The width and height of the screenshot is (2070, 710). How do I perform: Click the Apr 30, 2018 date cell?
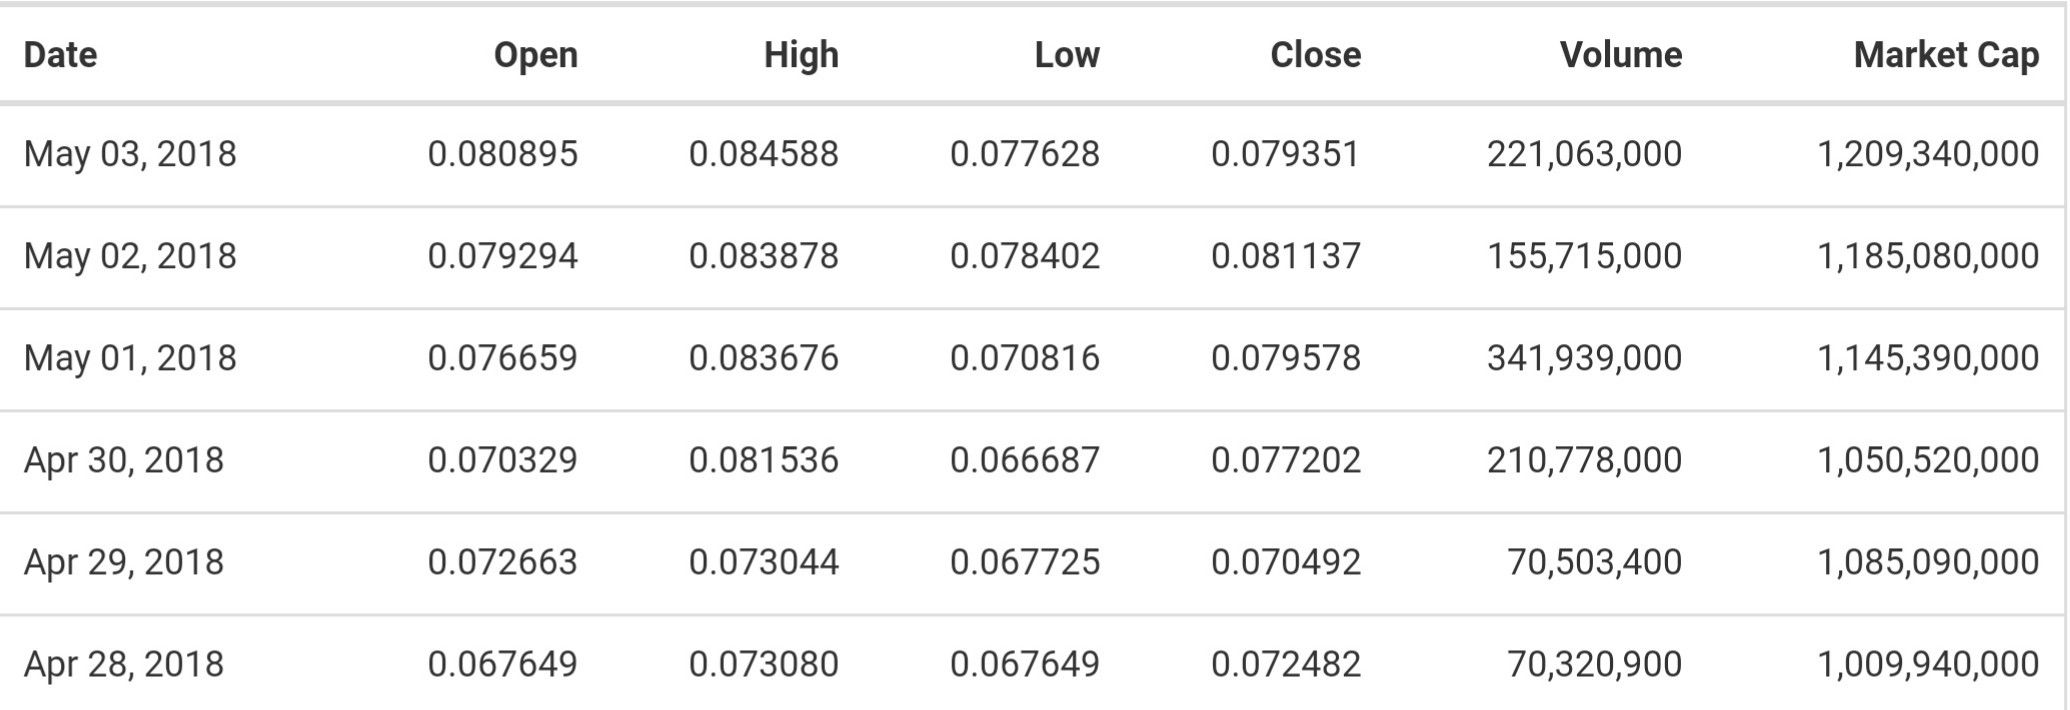[124, 460]
